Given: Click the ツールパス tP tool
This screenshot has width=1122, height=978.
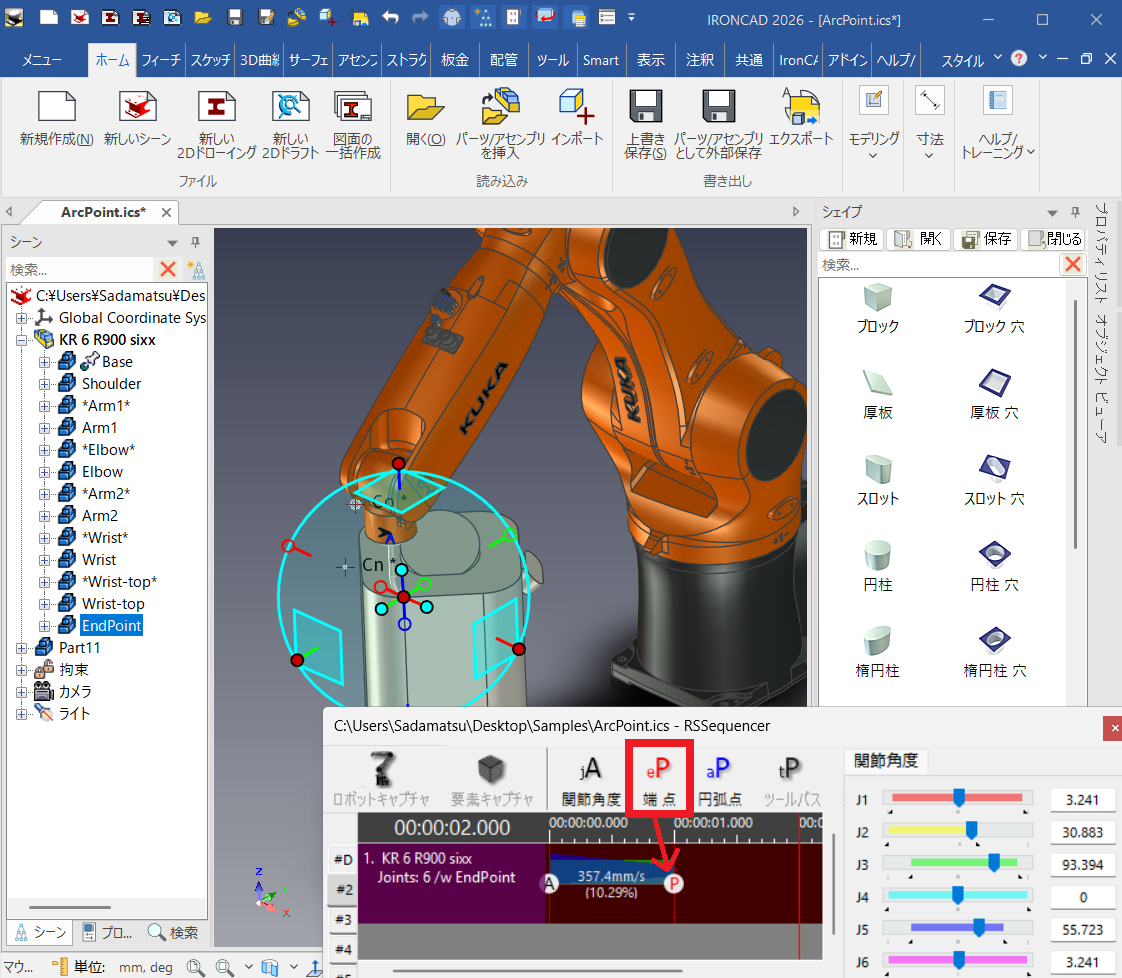Looking at the screenshot, I should click(791, 781).
